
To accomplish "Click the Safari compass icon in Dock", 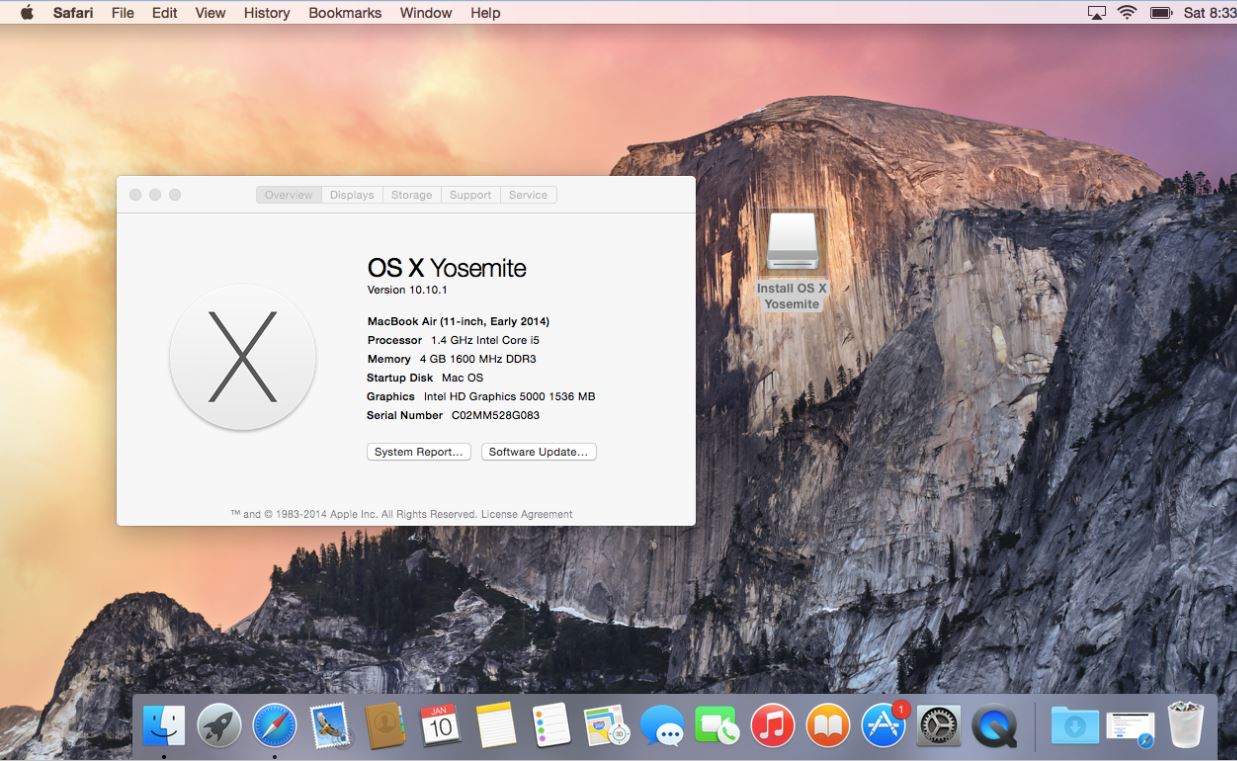I will [x=274, y=726].
